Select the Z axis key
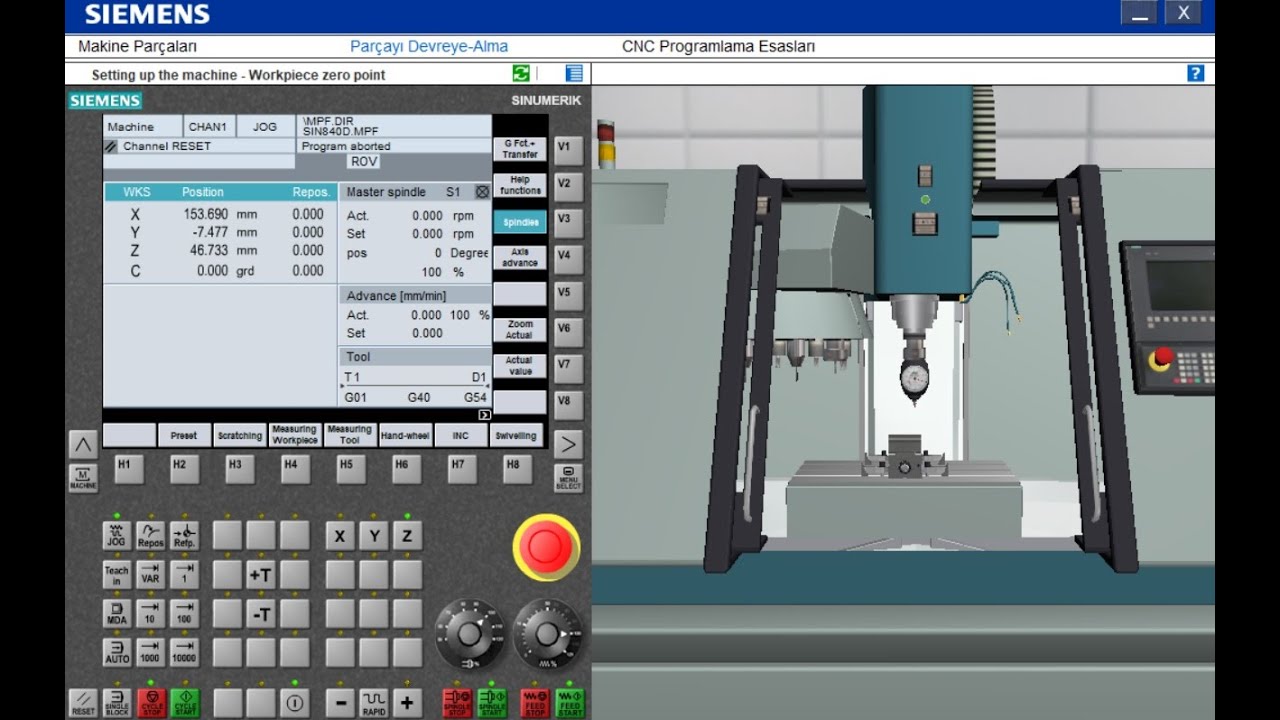The width and height of the screenshot is (1280, 720). [406, 535]
